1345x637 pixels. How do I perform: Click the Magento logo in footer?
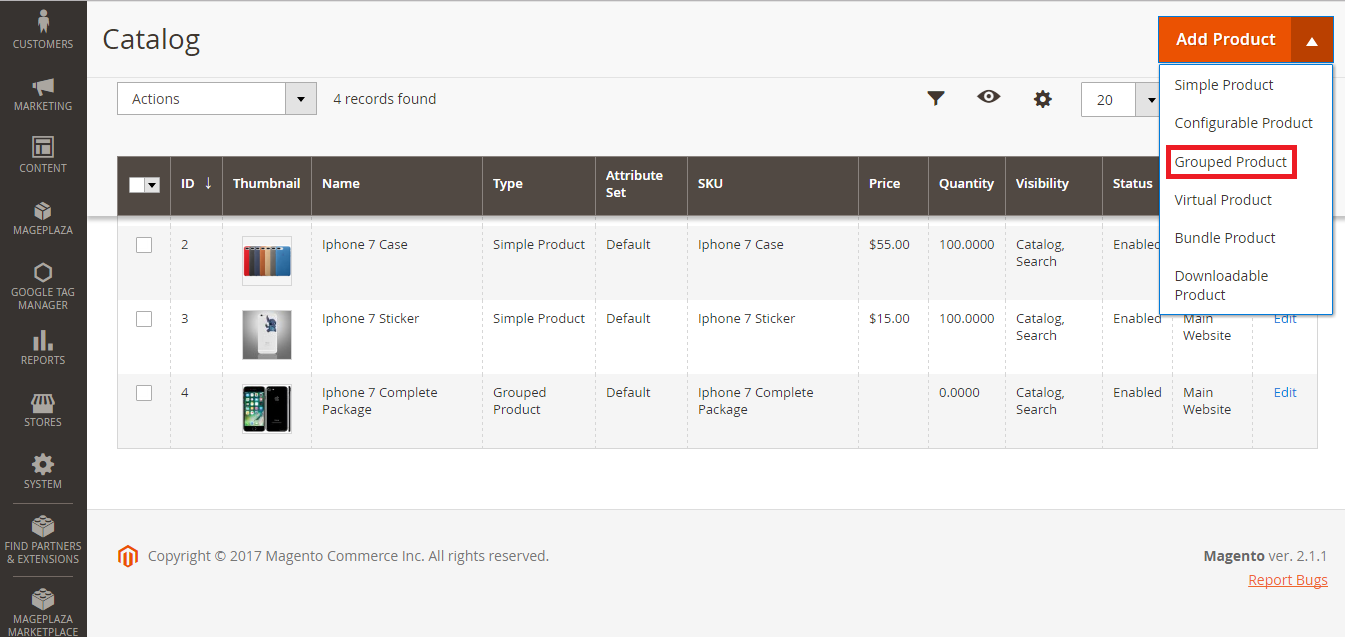coord(128,556)
